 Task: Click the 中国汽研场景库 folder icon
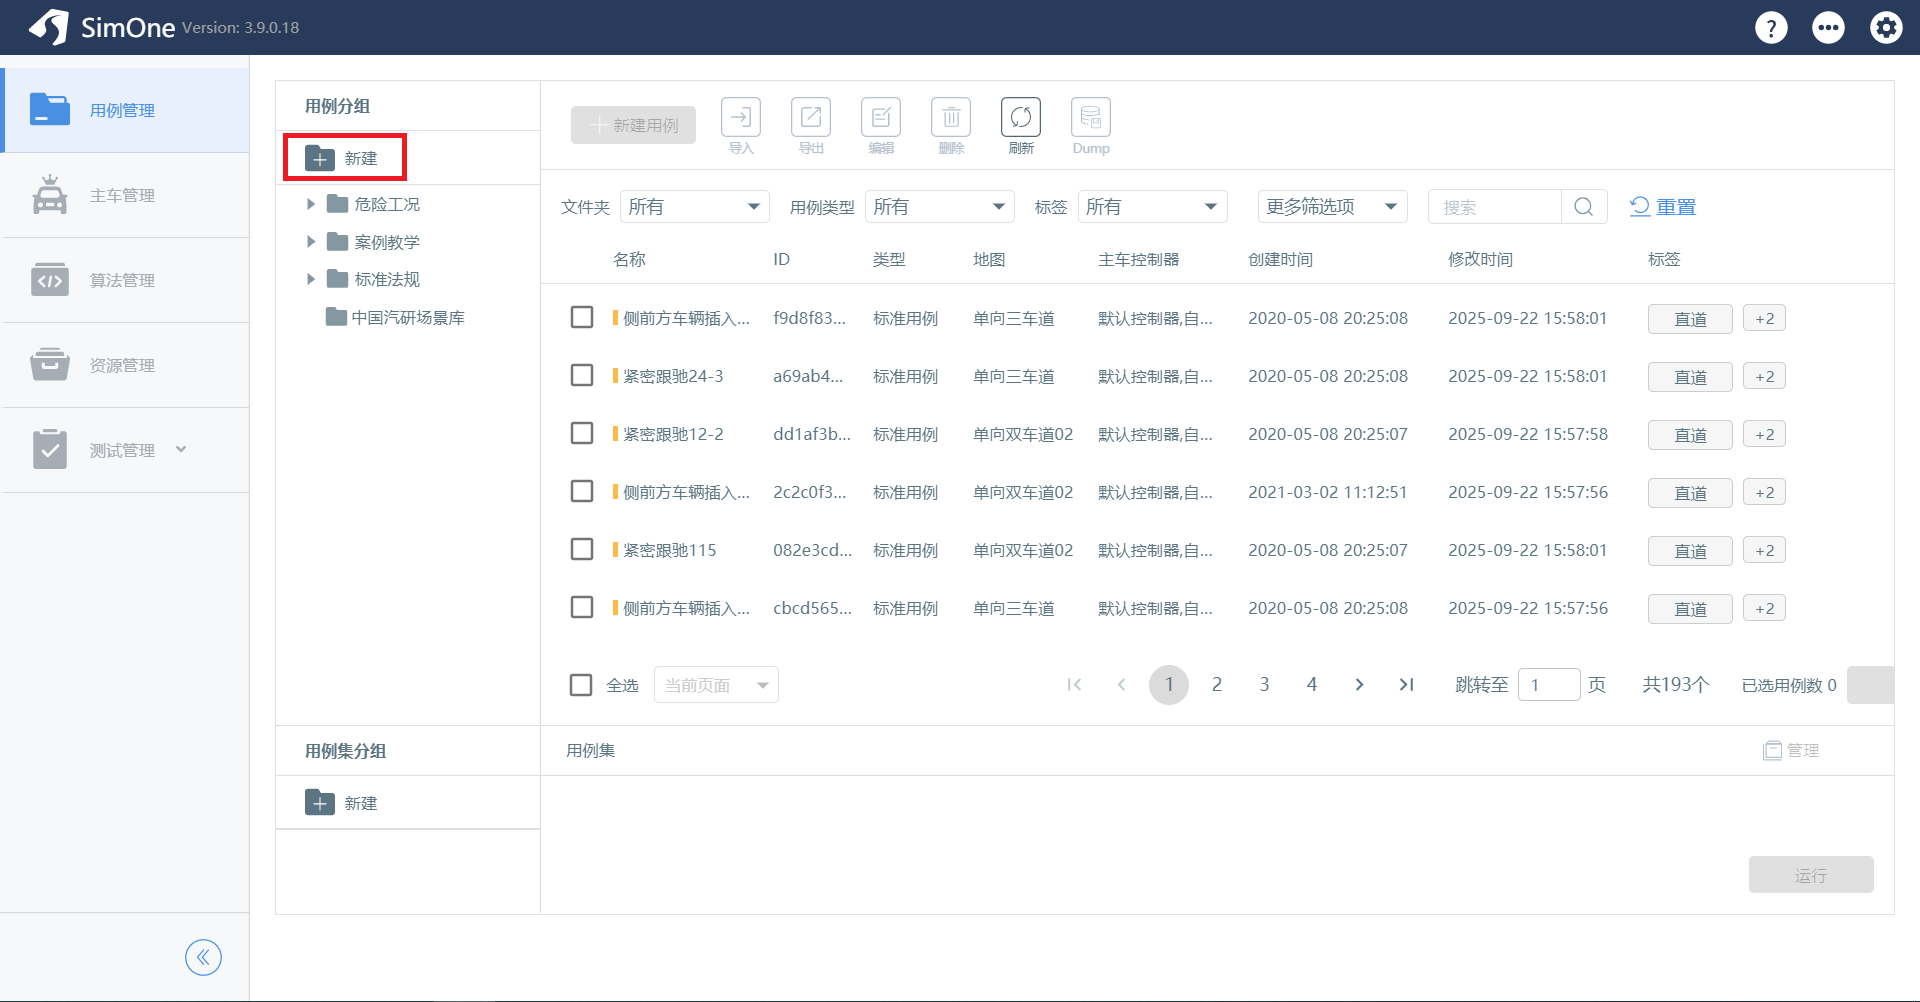pos(336,317)
